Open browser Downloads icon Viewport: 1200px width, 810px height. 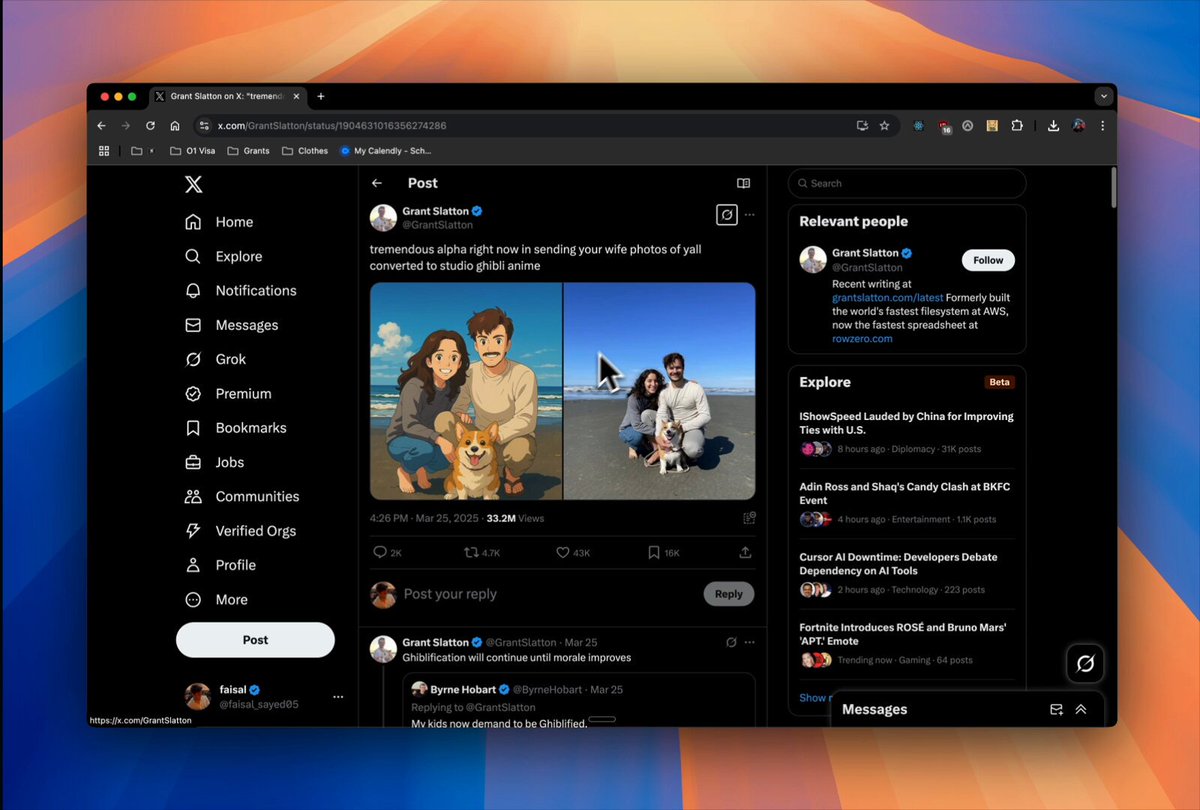tap(1053, 126)
